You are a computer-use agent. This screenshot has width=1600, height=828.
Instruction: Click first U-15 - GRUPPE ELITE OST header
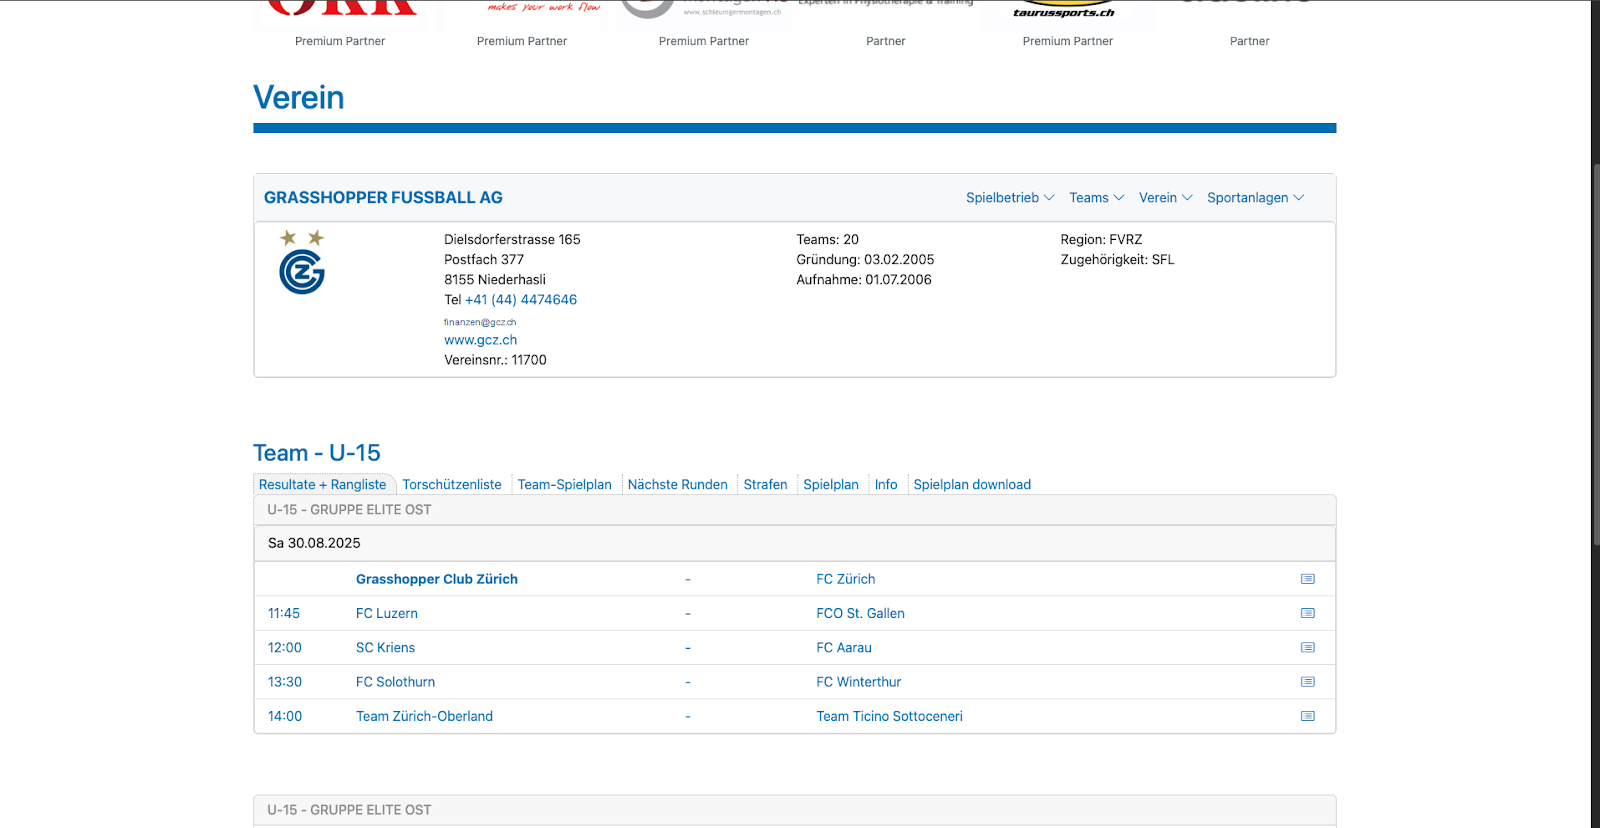tap(795, 510)
